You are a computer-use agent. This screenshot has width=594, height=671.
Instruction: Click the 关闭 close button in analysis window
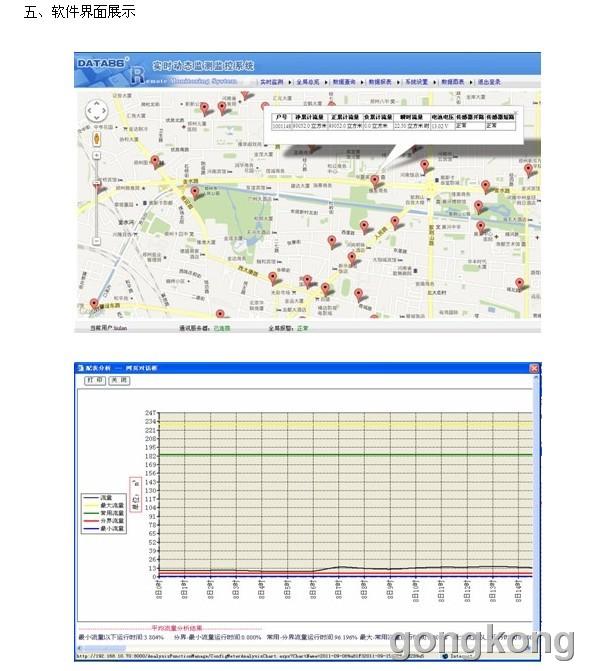pyautogui.click(x=119, y=380)
